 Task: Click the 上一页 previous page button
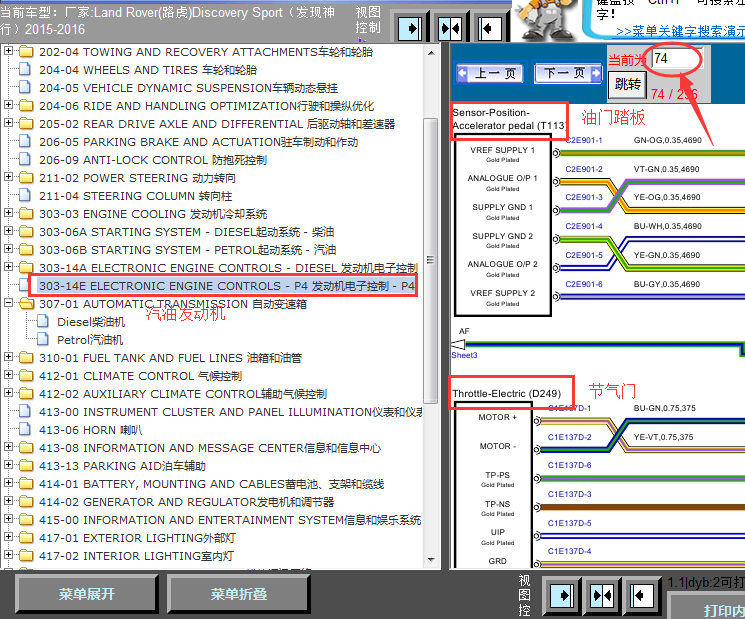pos(490,74)
